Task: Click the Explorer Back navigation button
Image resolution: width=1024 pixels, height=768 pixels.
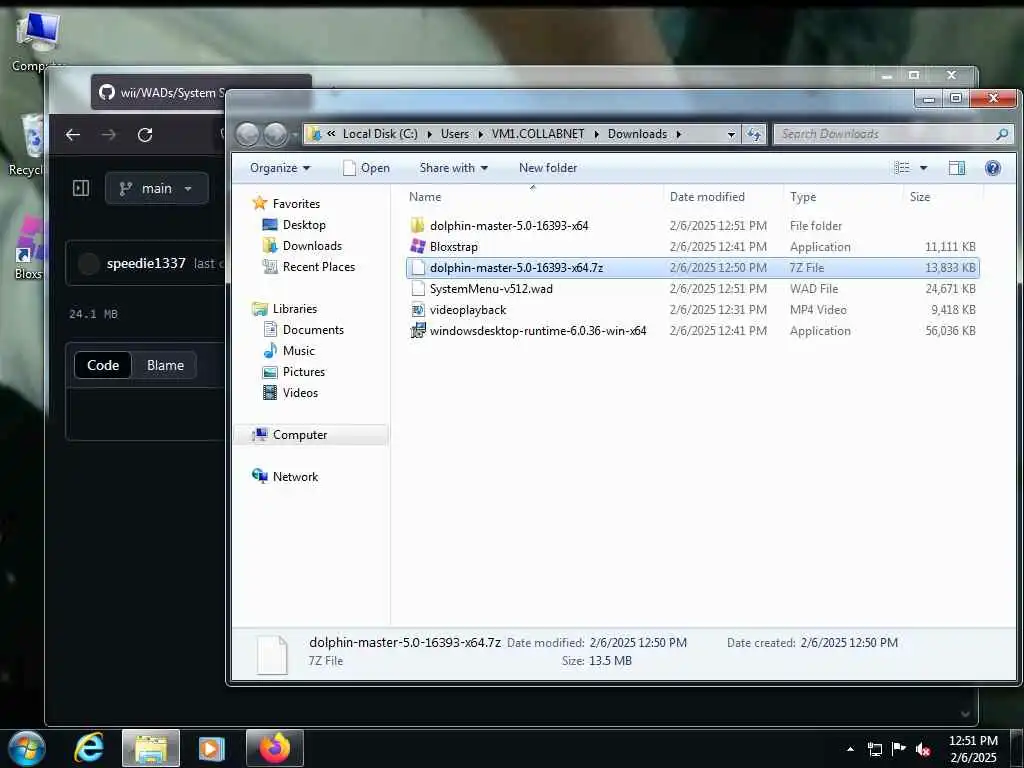Action: (x=248, y=135)
